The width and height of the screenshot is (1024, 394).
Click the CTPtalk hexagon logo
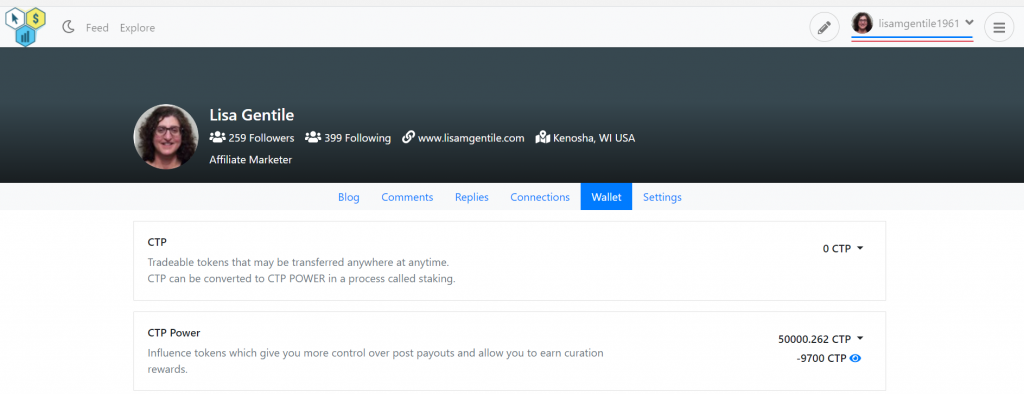click(x=25, y=27)
